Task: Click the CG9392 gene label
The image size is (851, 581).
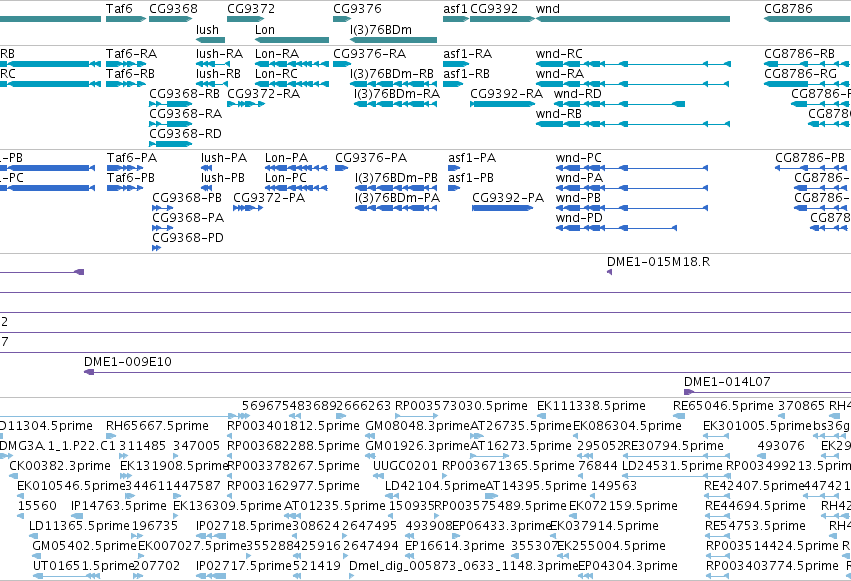Action: tap(494, 9)
